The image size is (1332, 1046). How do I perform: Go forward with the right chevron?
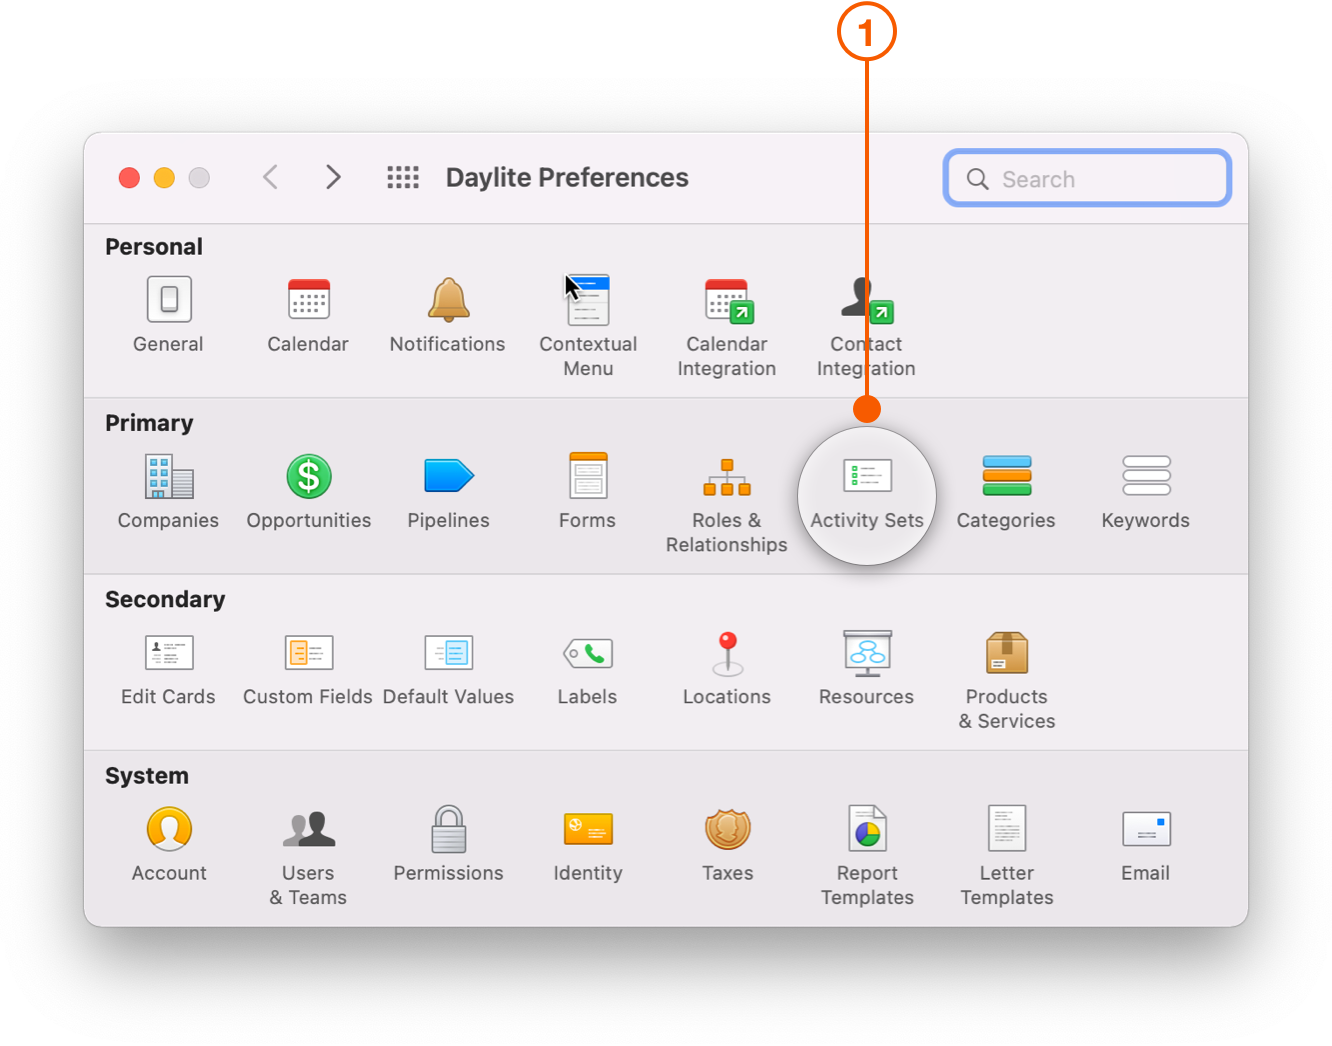point(334,178)
